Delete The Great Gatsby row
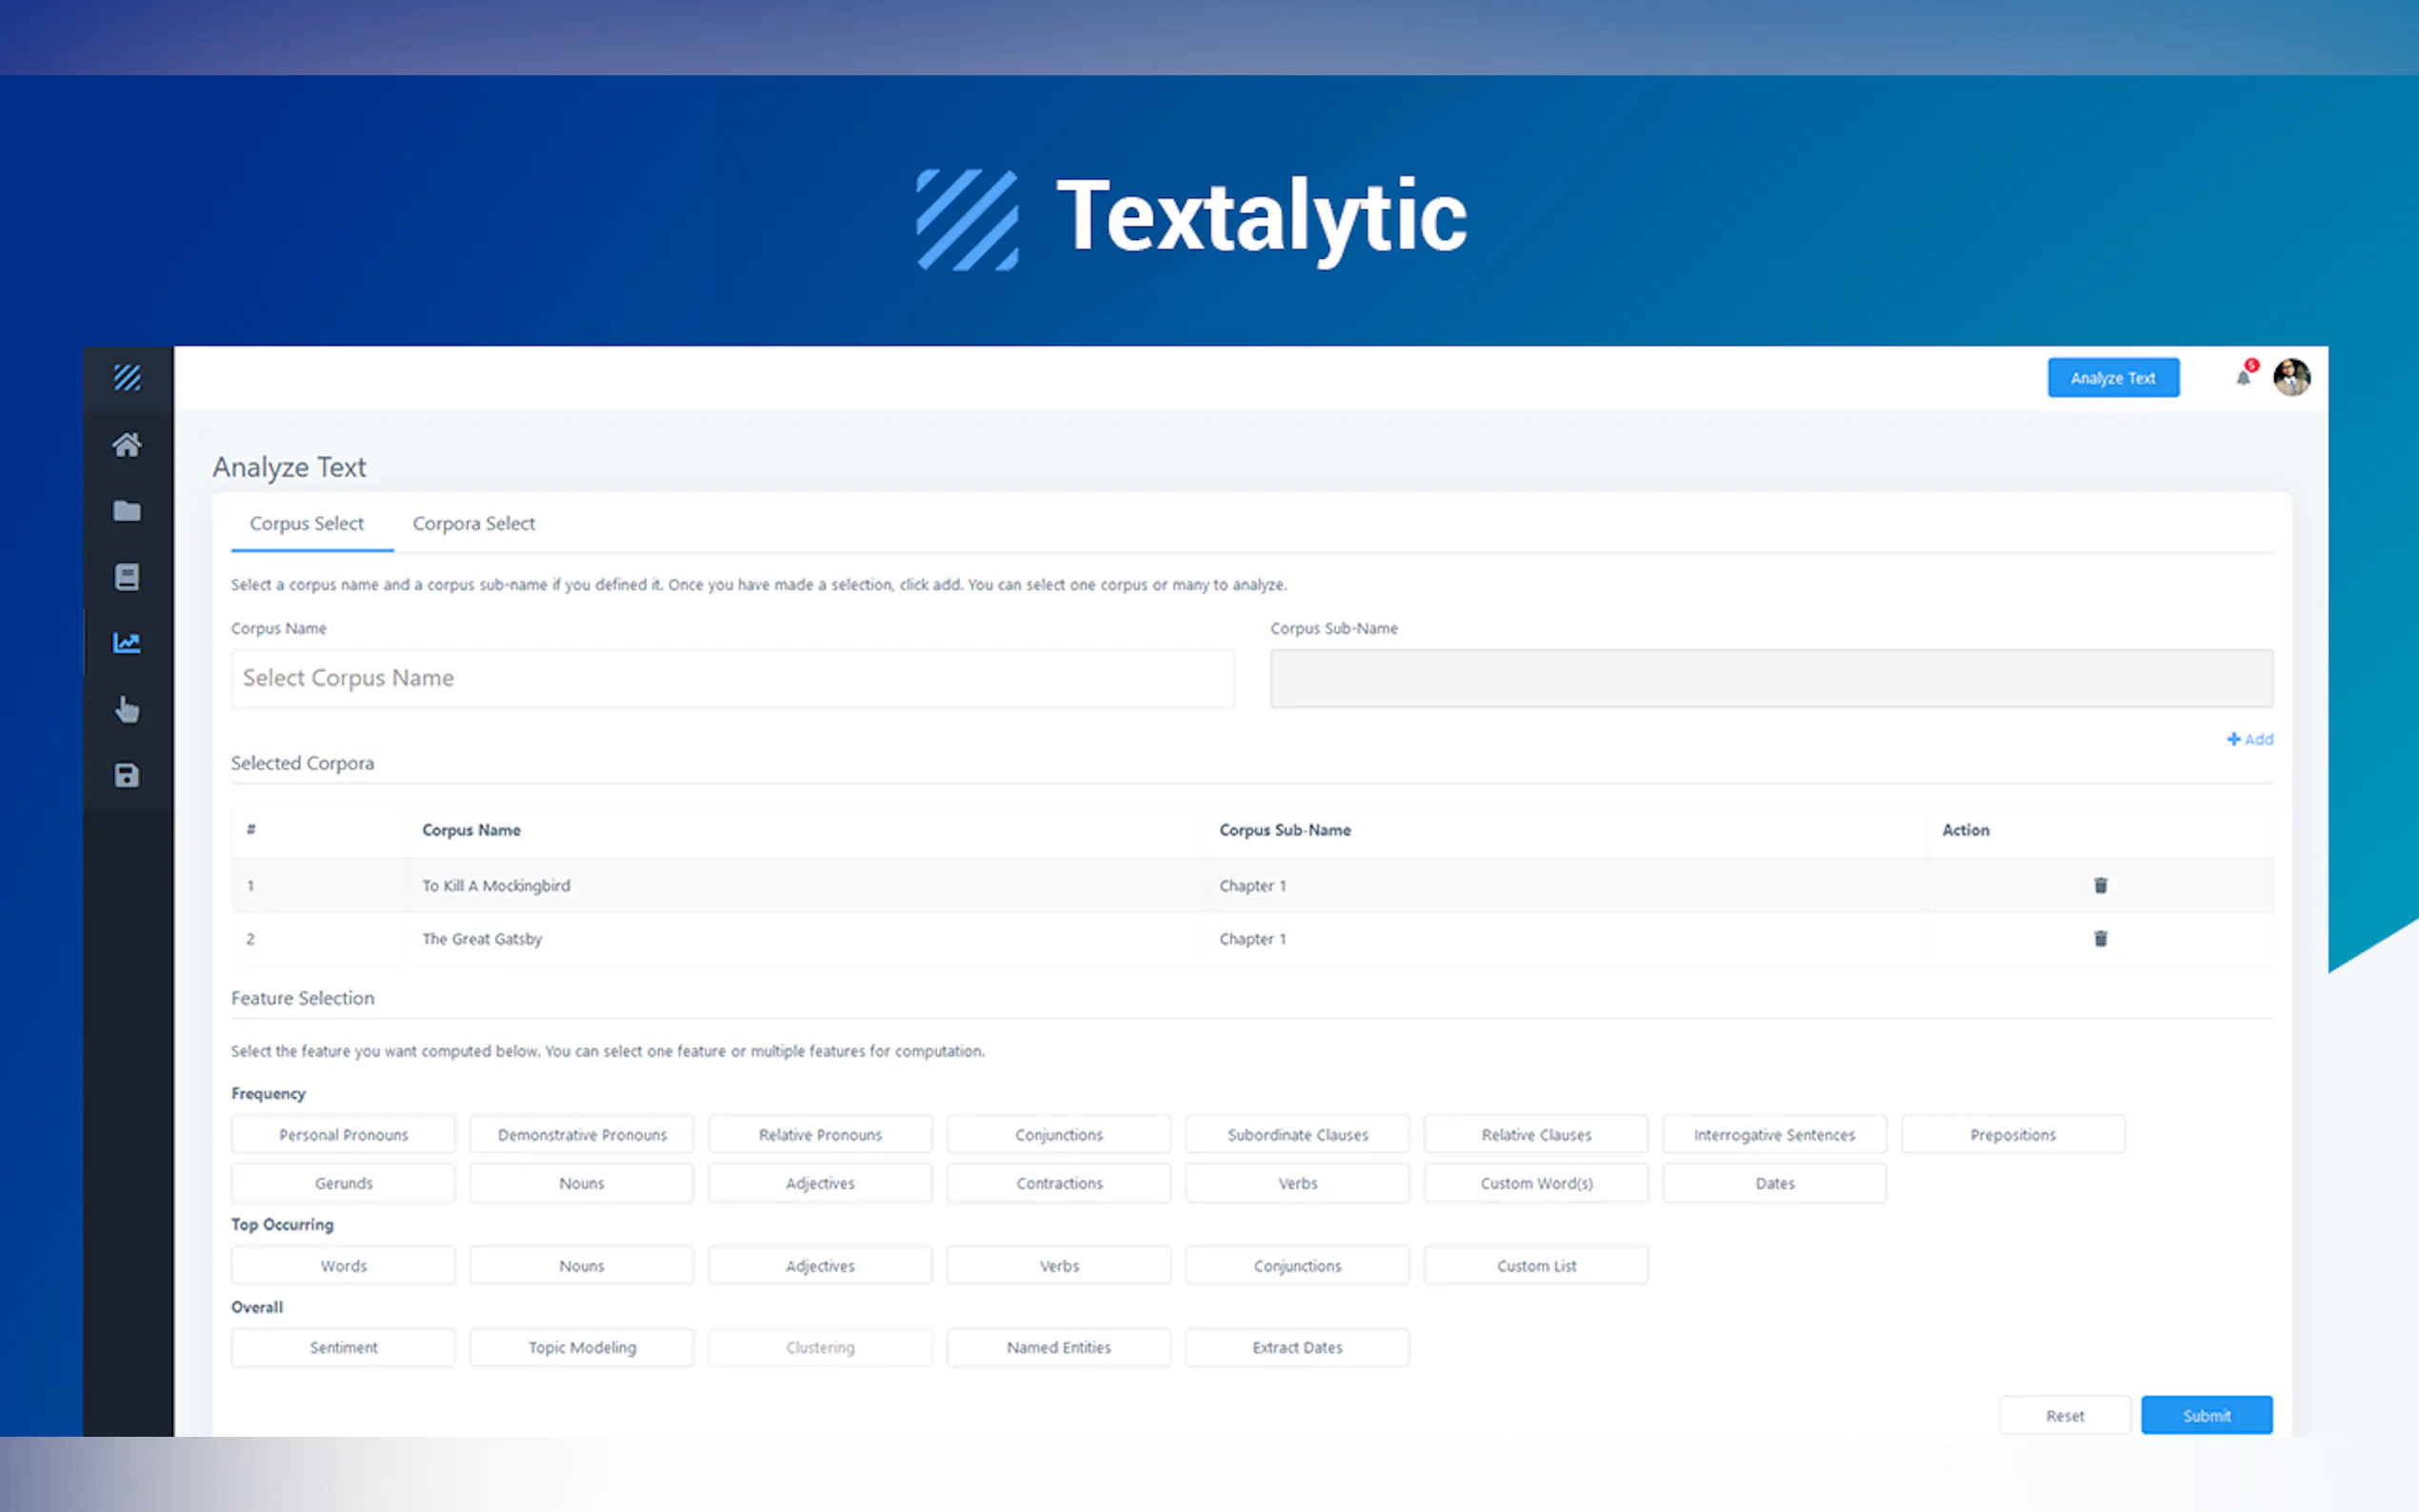Image resolution: width=2419 pixels, height=1512 pixels. click(2100, 939)
